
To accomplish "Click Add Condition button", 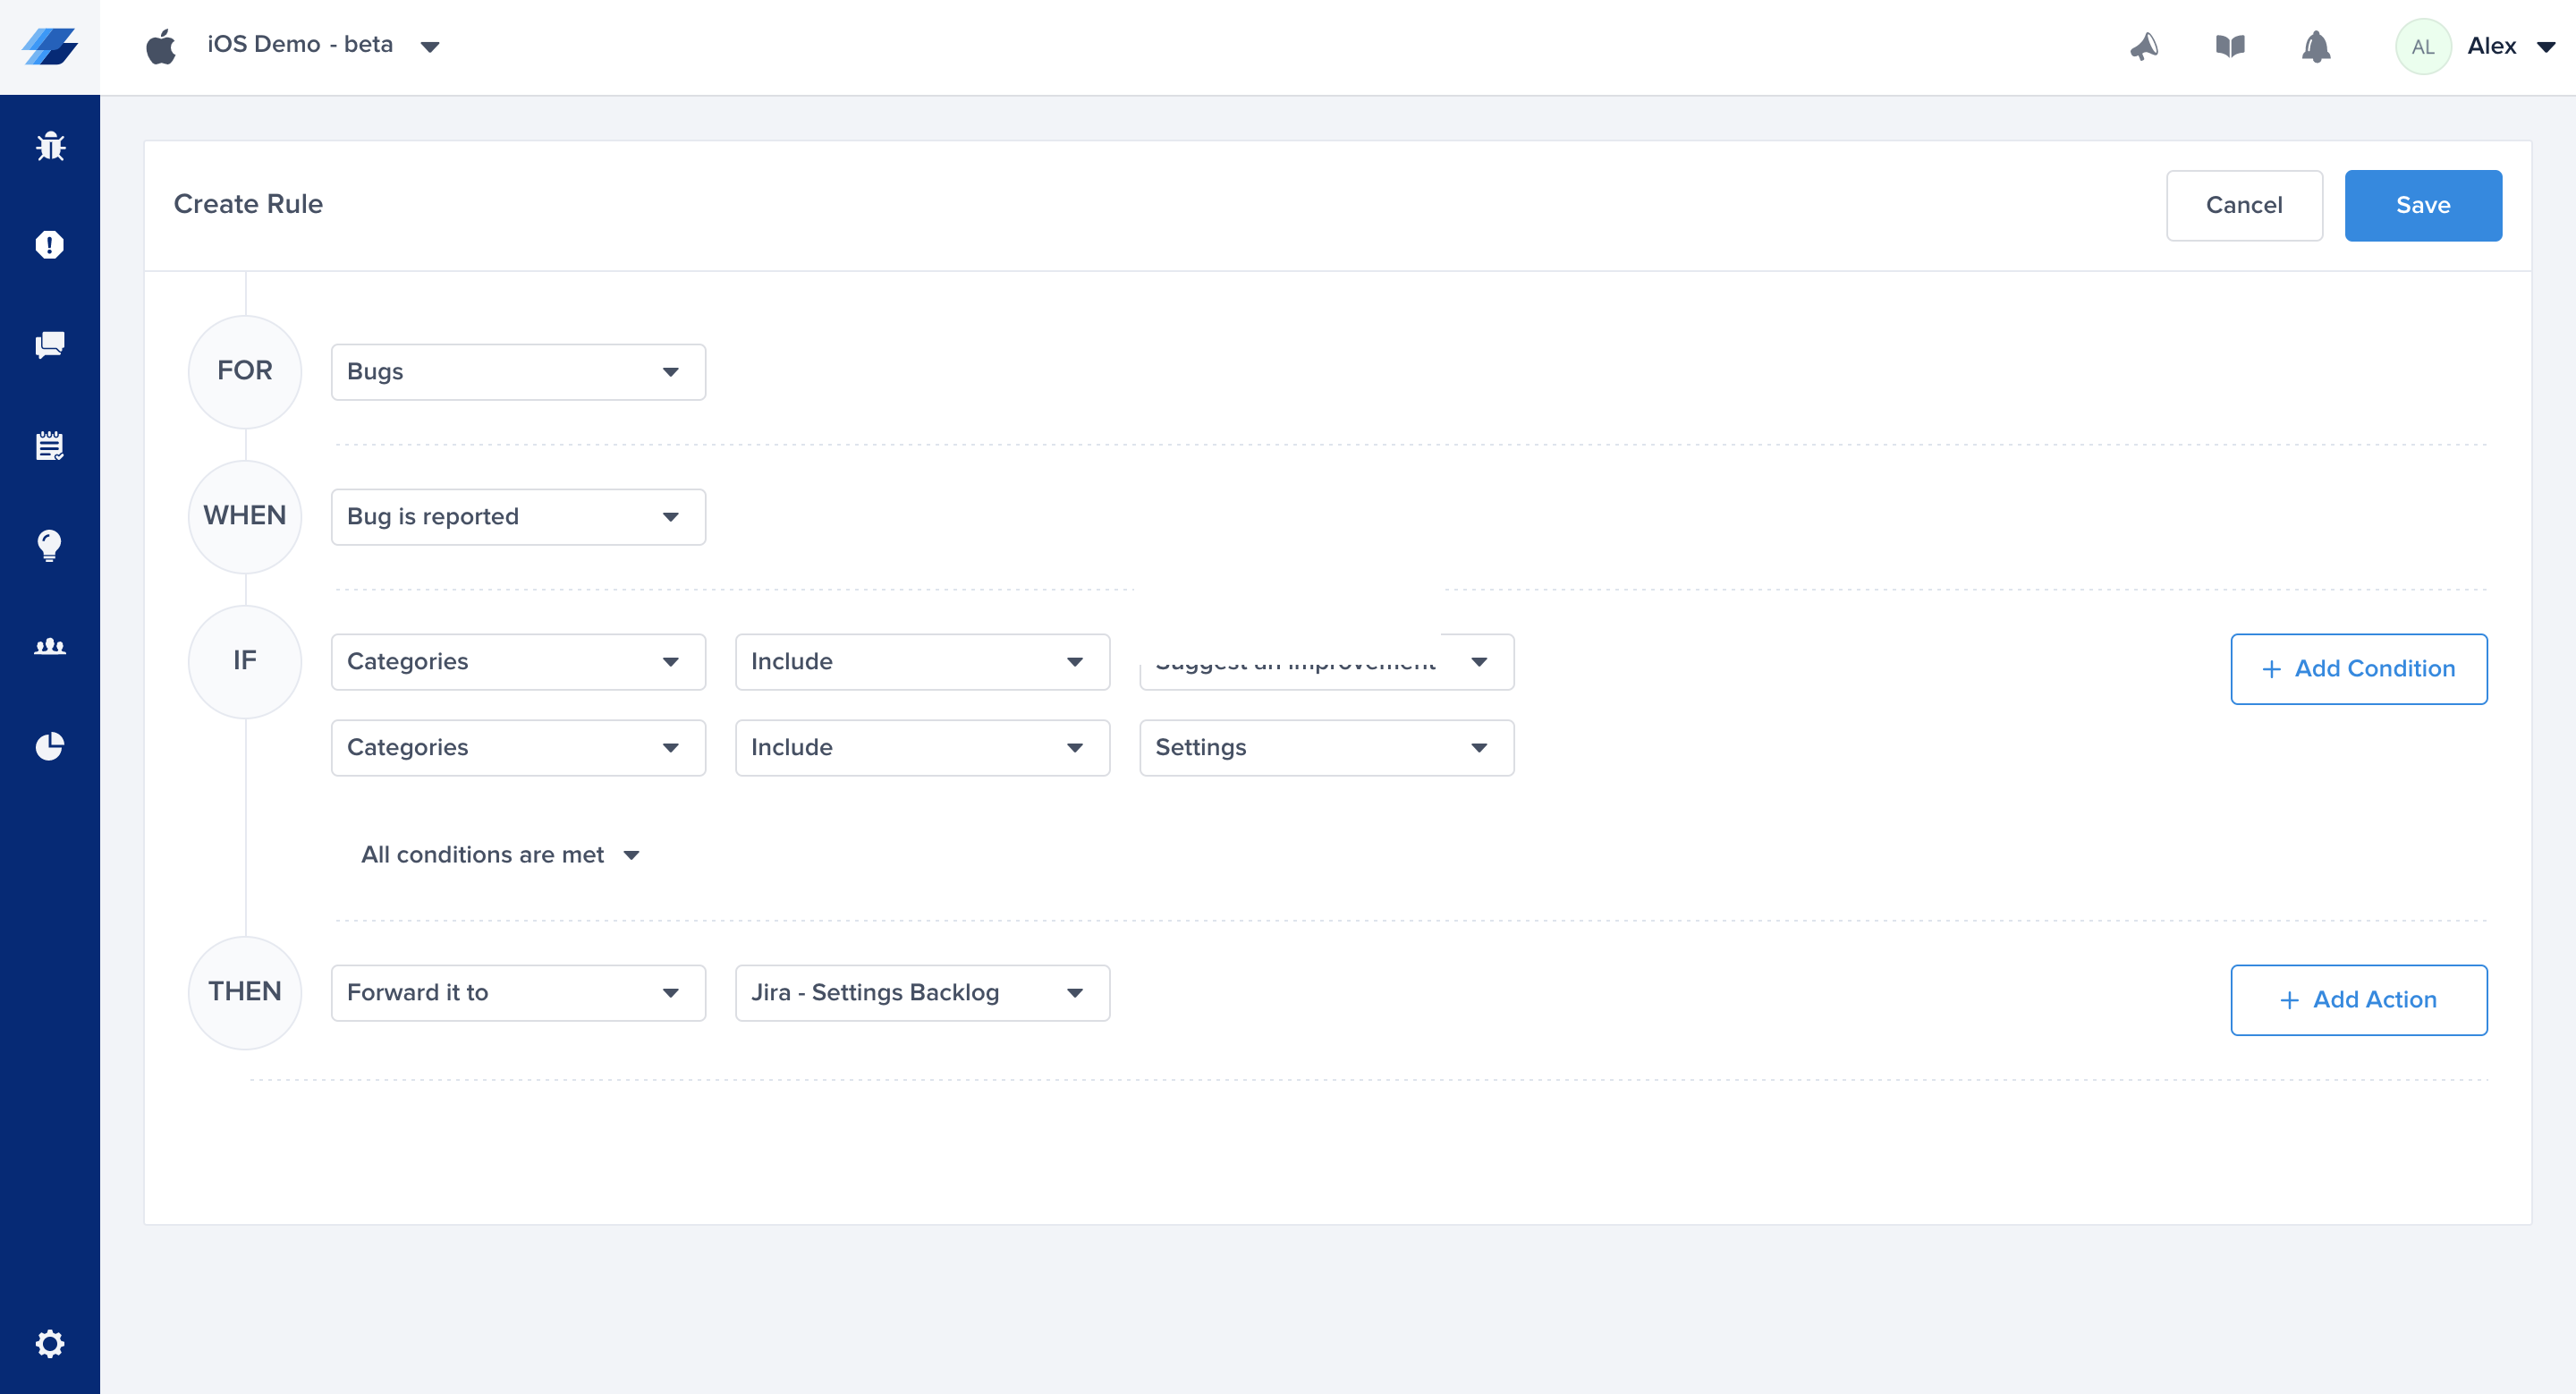I will (2358, 669).
